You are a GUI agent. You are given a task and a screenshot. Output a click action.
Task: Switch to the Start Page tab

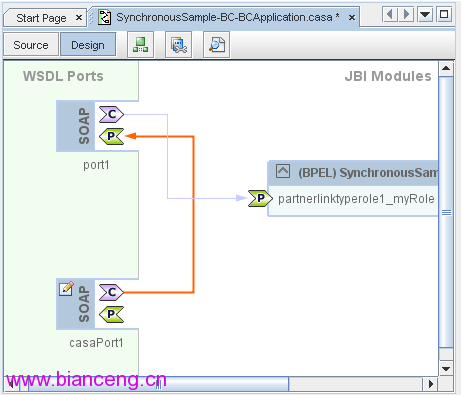(41, 18)
